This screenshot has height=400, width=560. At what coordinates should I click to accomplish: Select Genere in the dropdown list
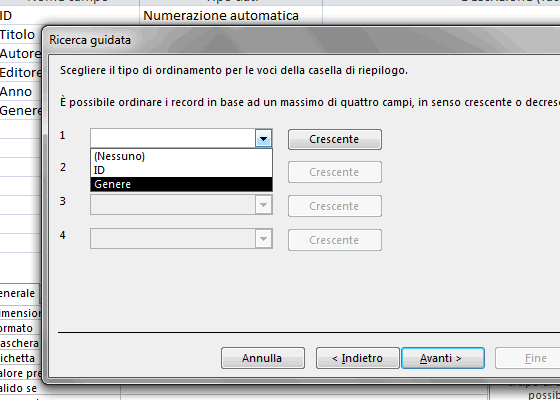181,184
